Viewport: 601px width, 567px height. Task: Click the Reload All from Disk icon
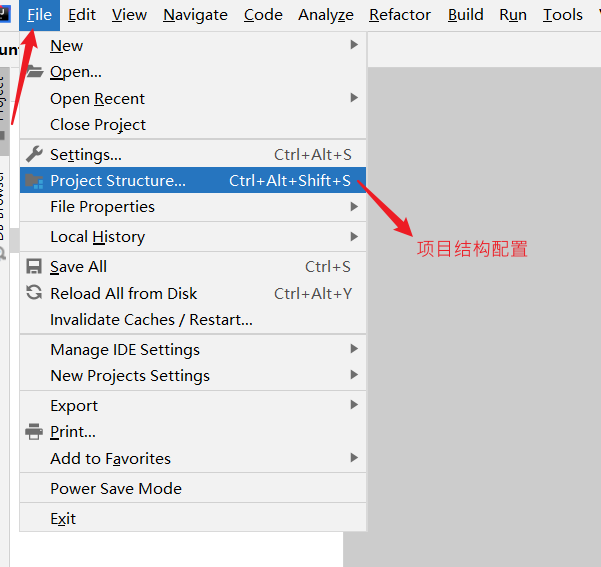click(x=34, y=293)
